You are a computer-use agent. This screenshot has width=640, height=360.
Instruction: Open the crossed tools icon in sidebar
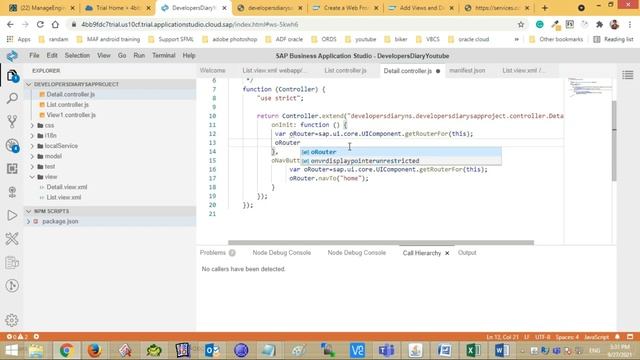coord(12,239)
